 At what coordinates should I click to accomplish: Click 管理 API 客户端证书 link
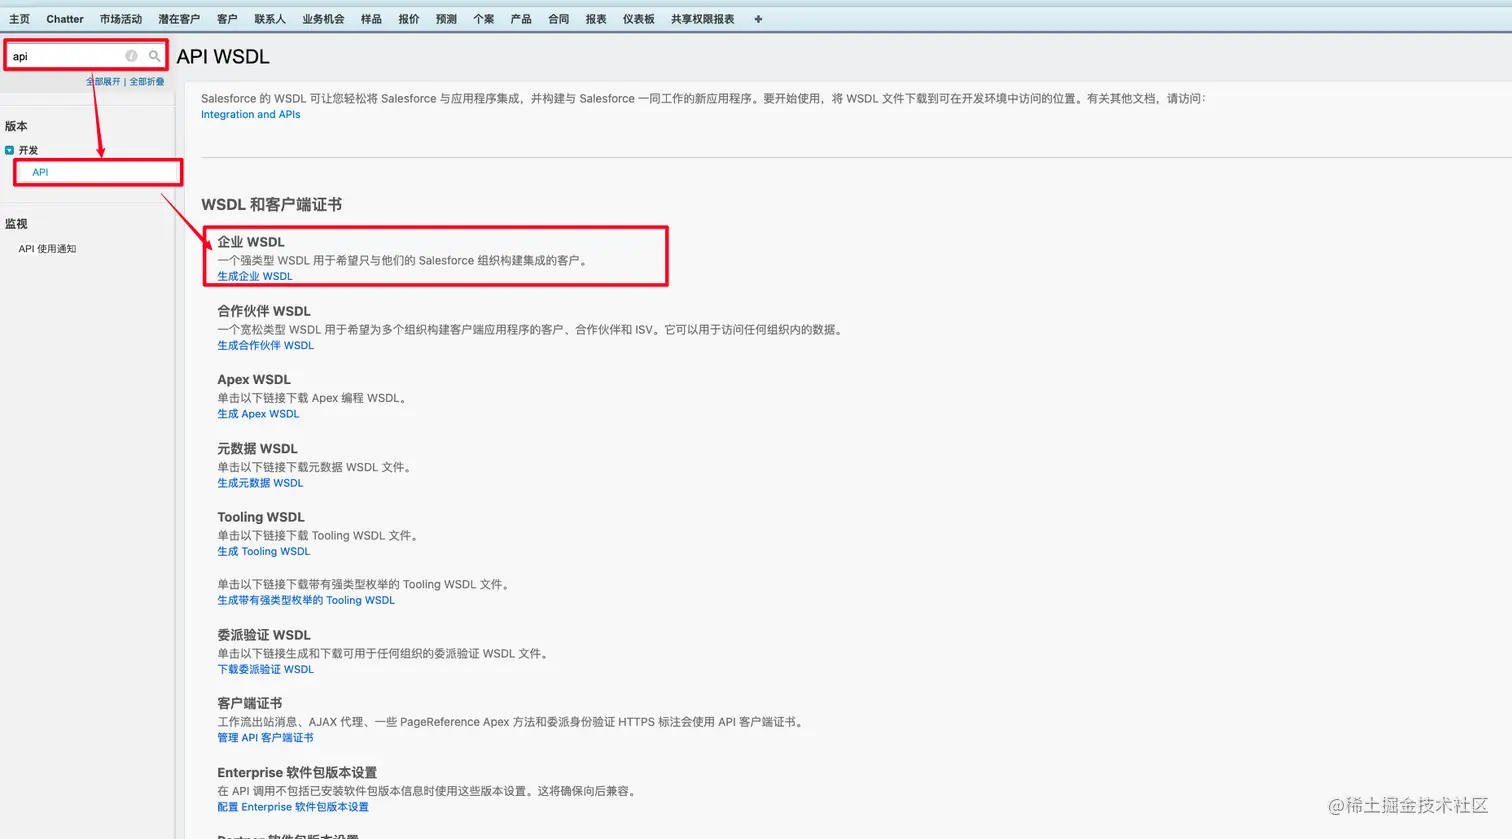tap(266, 738)
